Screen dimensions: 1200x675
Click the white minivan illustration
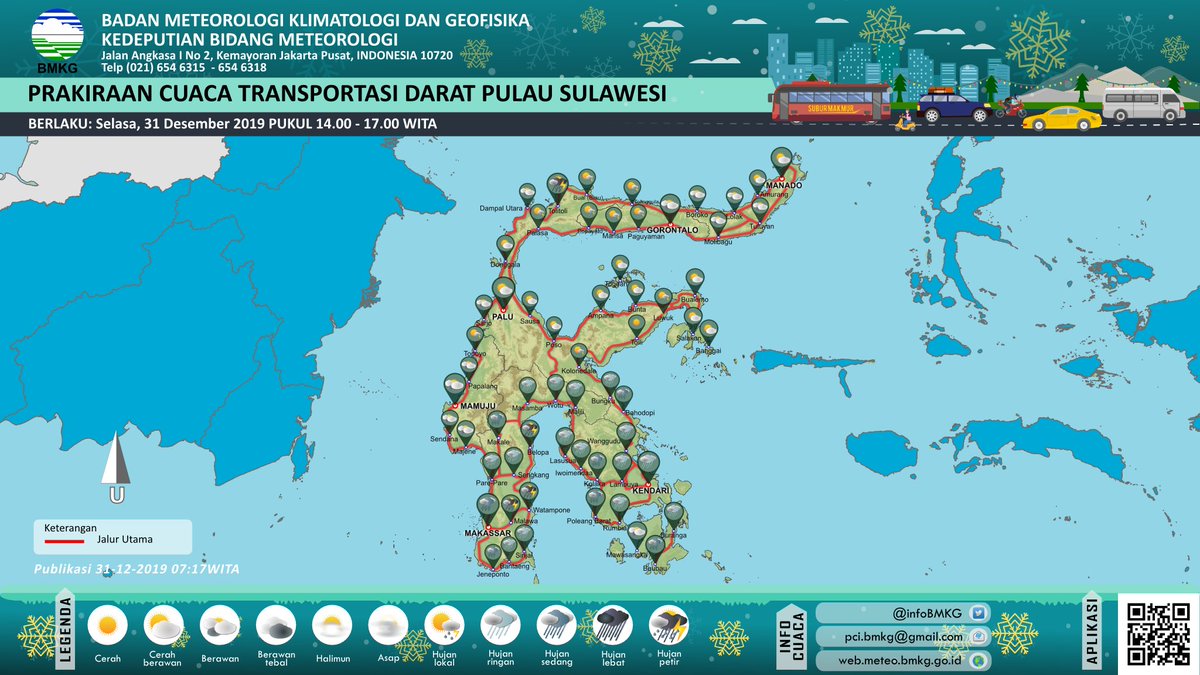tap(1142, 104)
